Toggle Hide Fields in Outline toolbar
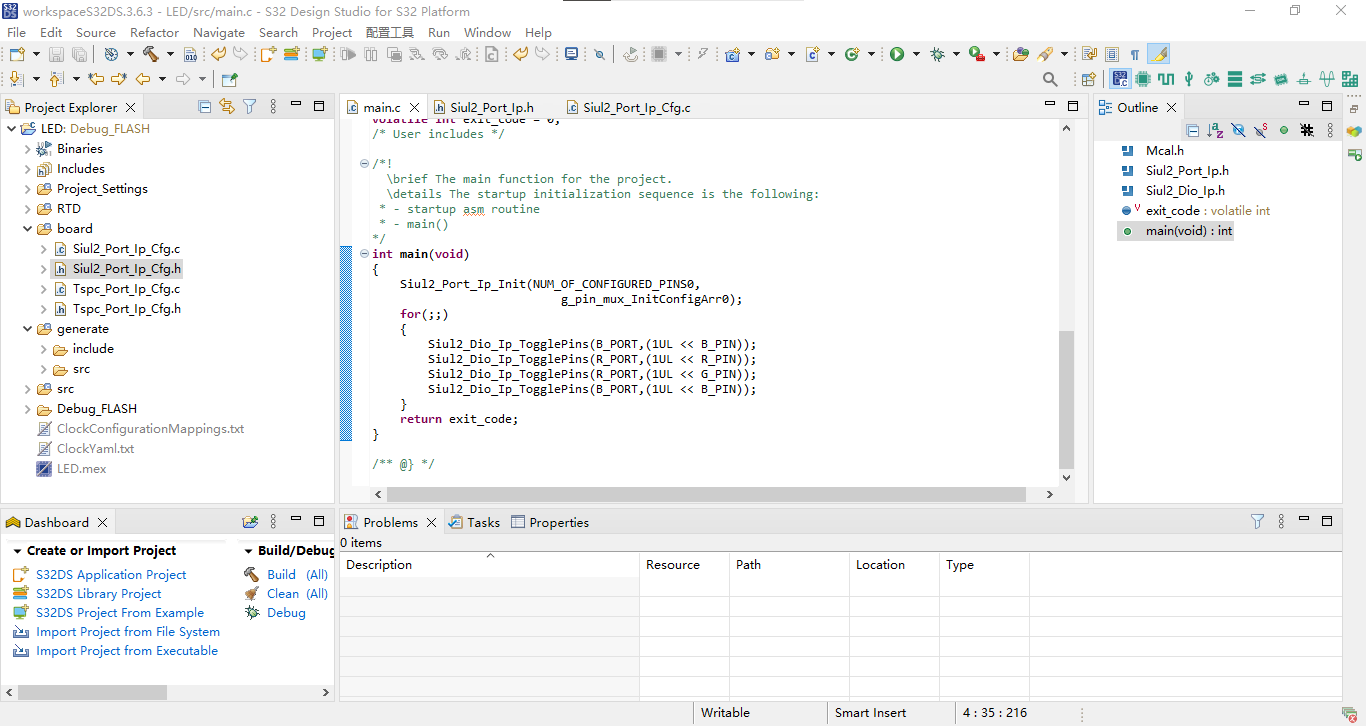 1238,130
